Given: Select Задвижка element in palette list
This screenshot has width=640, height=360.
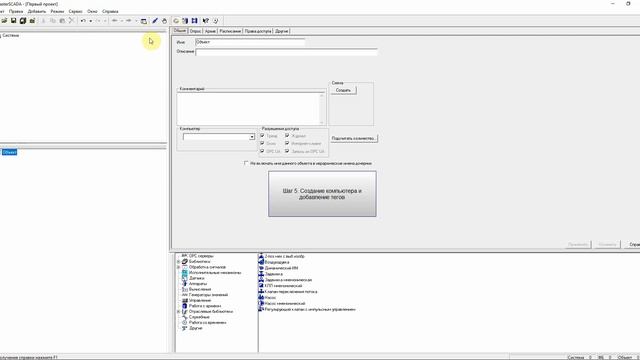Looking at the screenshot, I should pos(273,274).
